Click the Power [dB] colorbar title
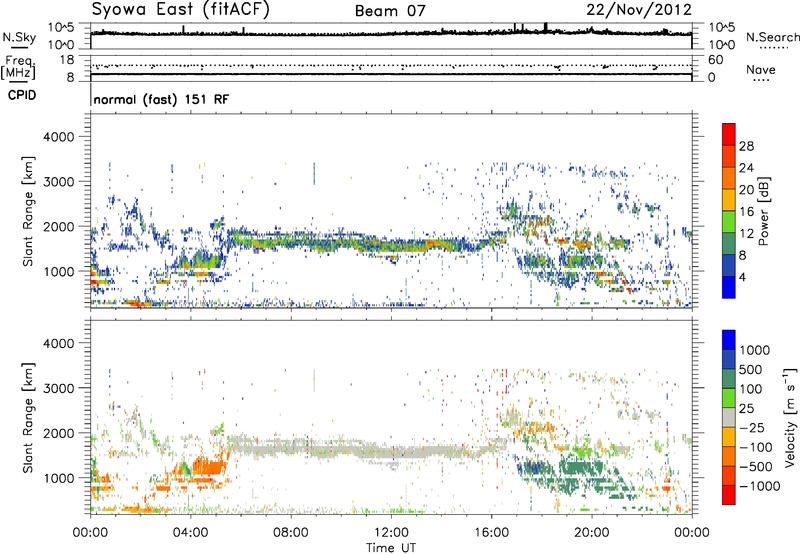The height and width of the screenshot is (554, 800). point(764,211)
